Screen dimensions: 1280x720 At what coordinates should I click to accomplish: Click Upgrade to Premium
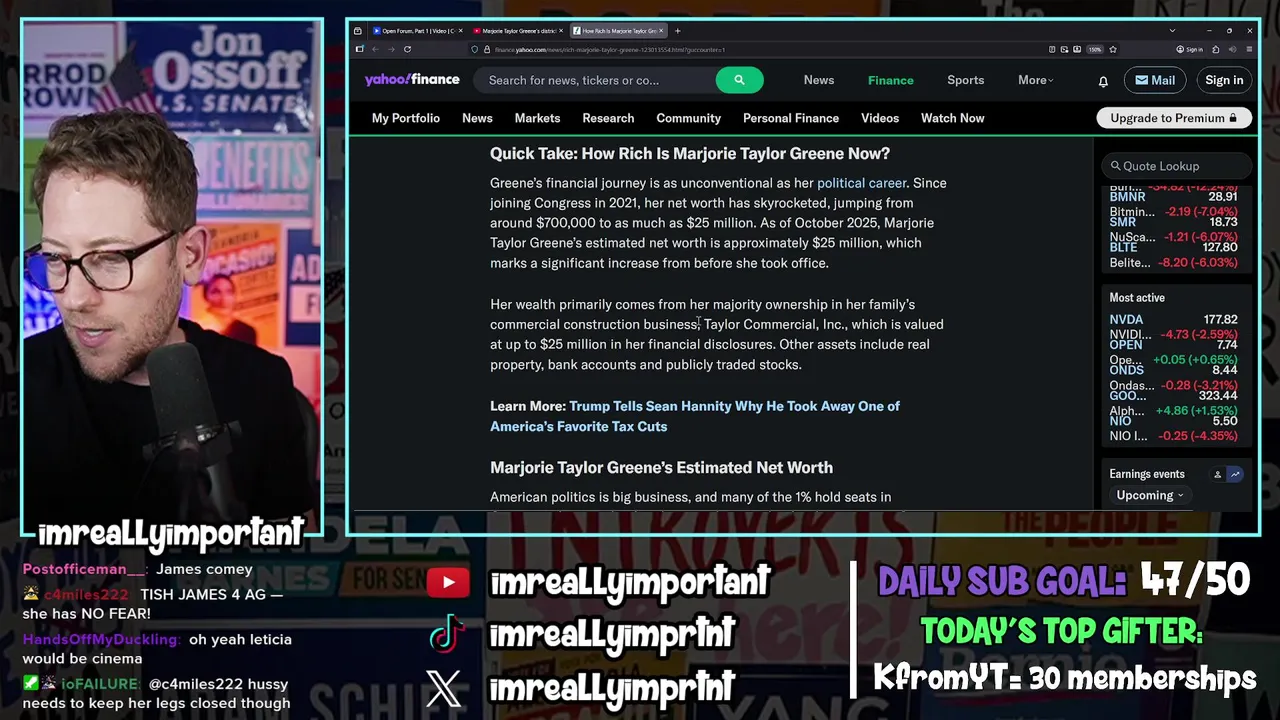(1173, 118)
